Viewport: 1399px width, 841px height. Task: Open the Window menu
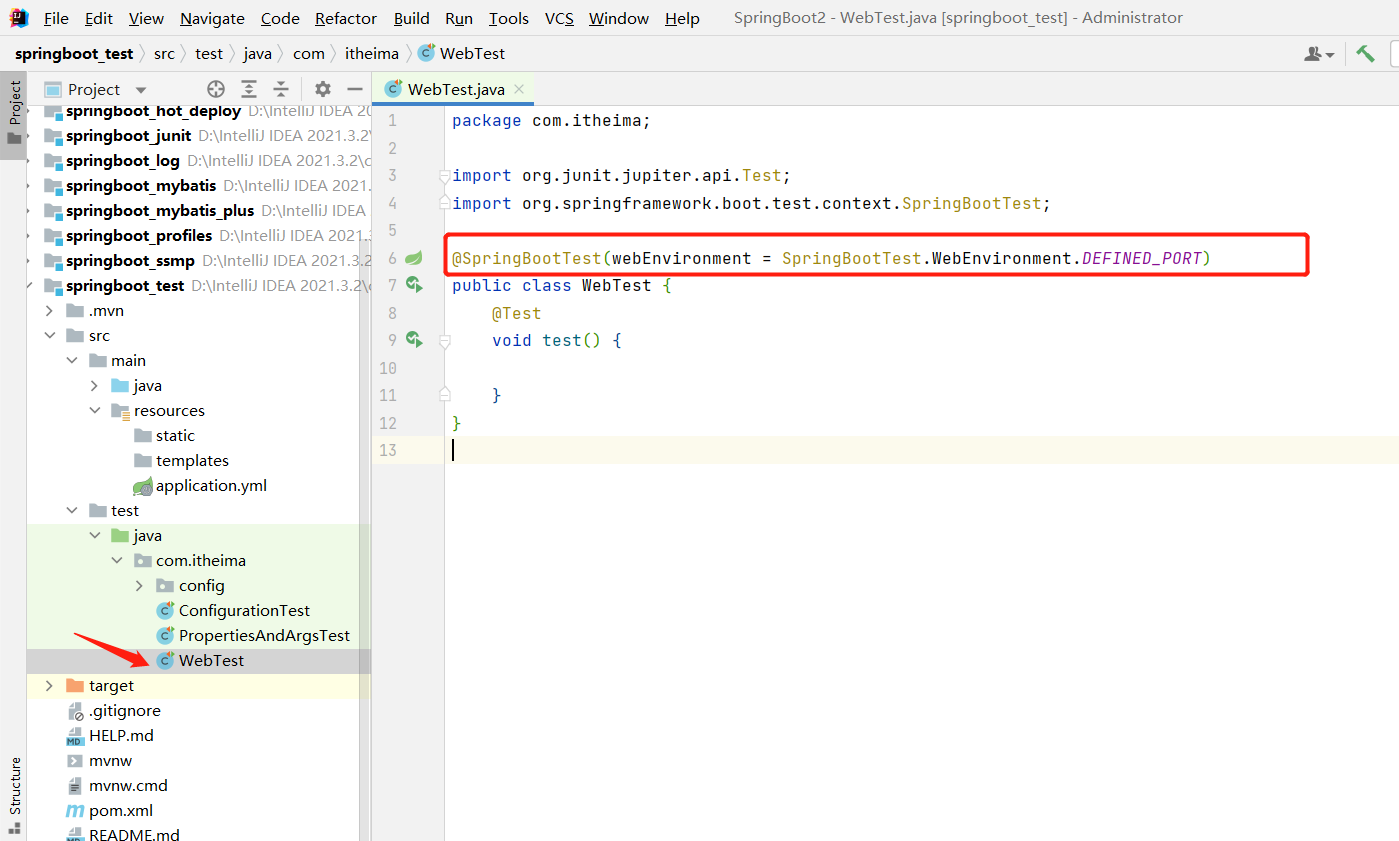click(617, 18)
